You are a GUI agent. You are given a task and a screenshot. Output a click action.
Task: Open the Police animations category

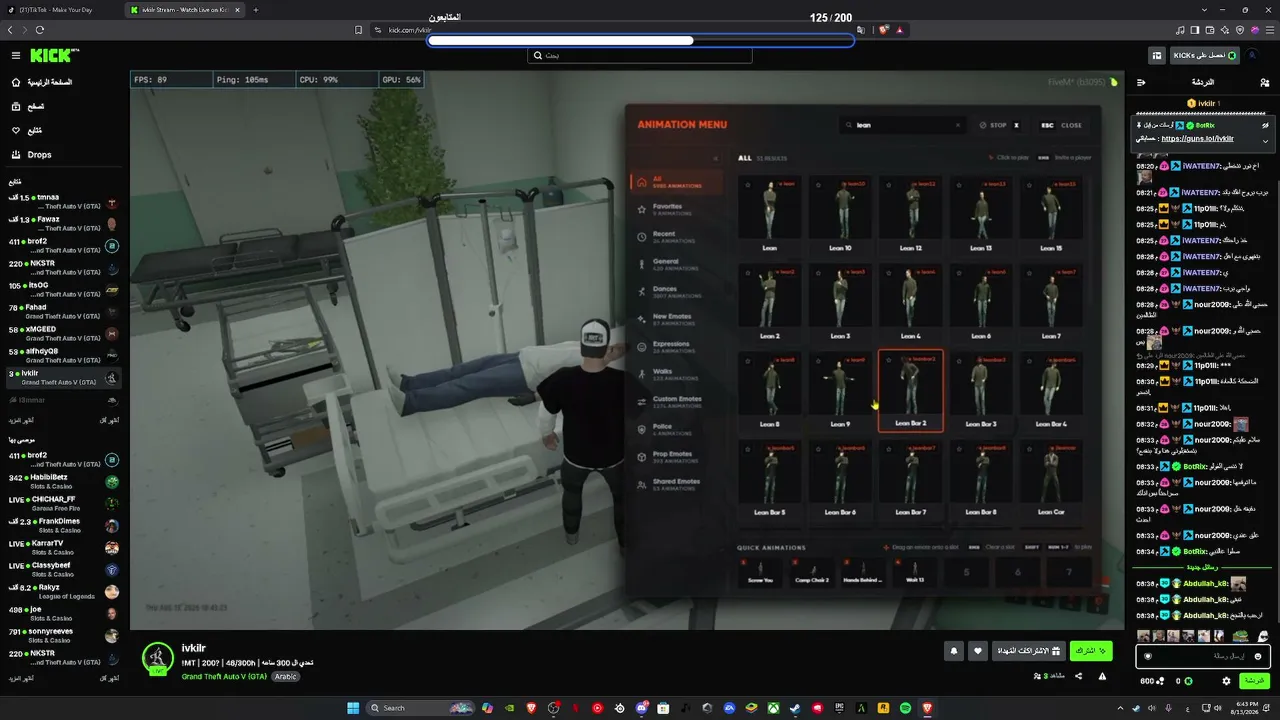677,429
